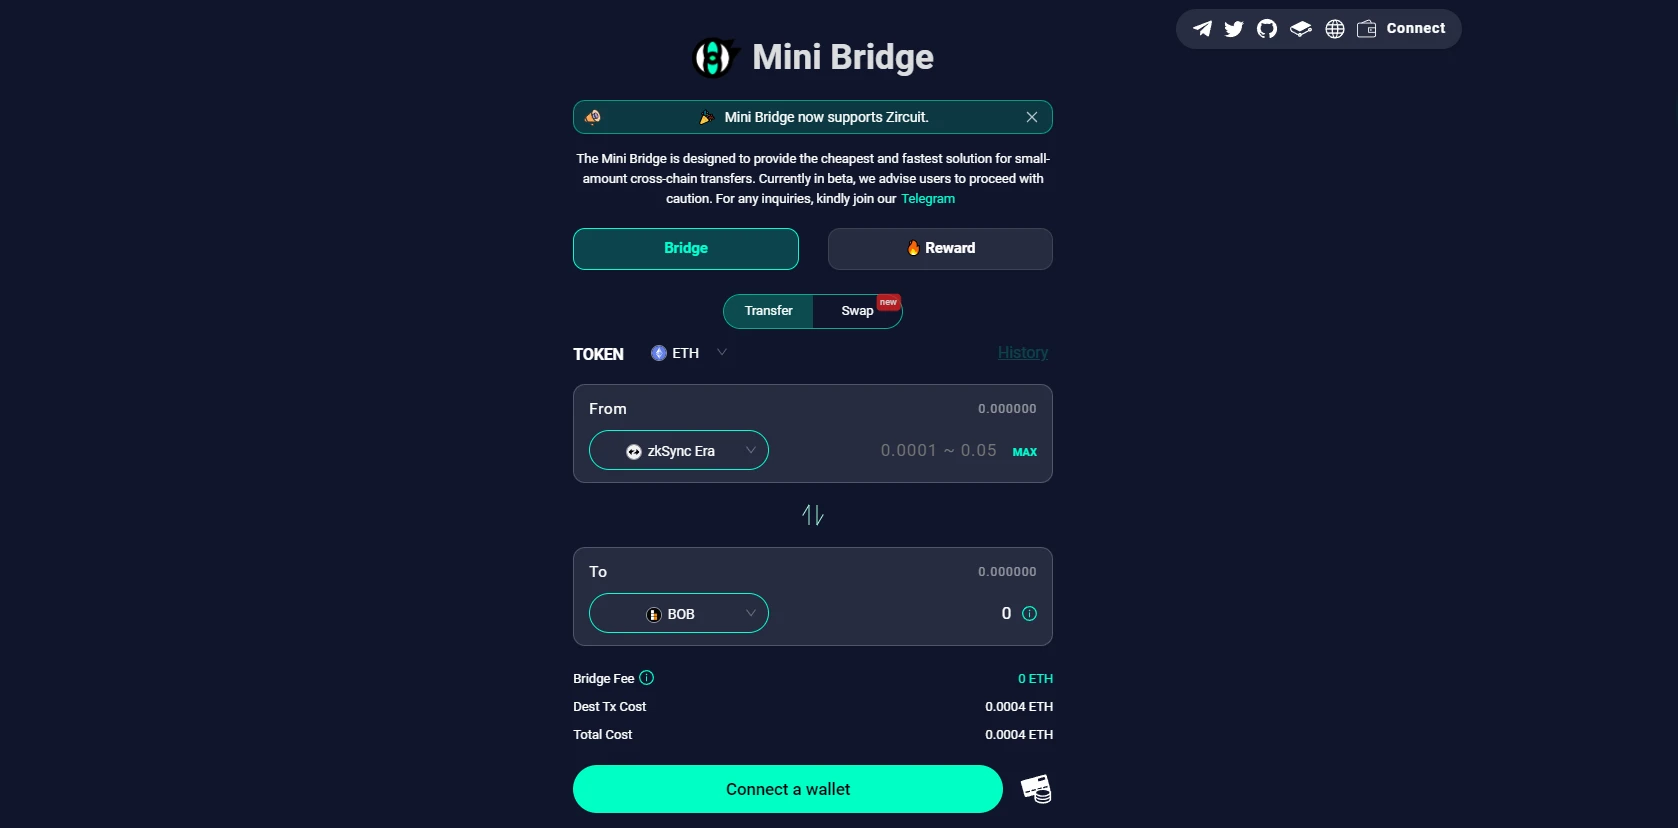Screen dimensions: 1678x828
Task: Expand the zkSync Era source chain dropdown
Action: coord(679,451)
